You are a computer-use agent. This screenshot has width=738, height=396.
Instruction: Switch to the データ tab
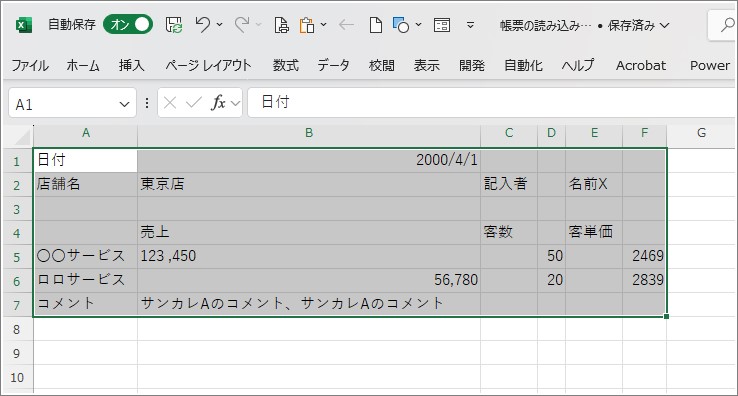(333, 65)
